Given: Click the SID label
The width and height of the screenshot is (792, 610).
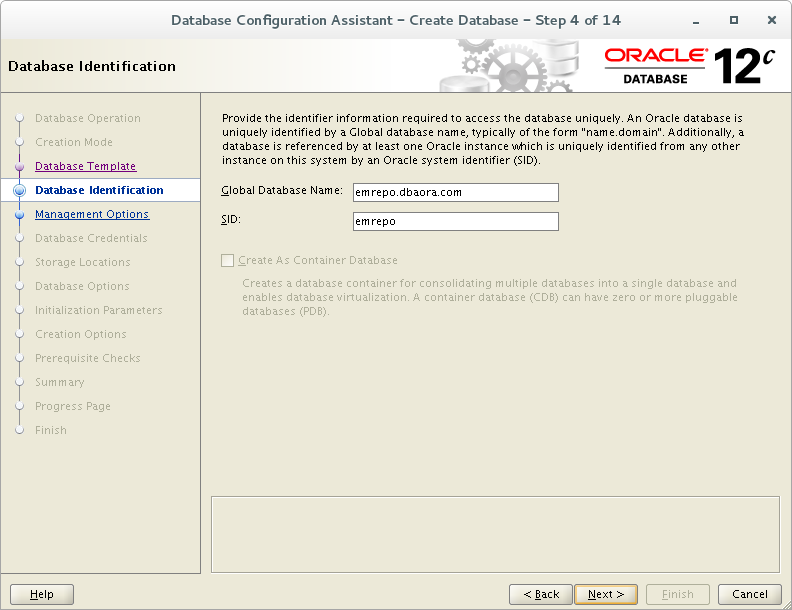Looking at the screenshot, I should tap(231, 220).
